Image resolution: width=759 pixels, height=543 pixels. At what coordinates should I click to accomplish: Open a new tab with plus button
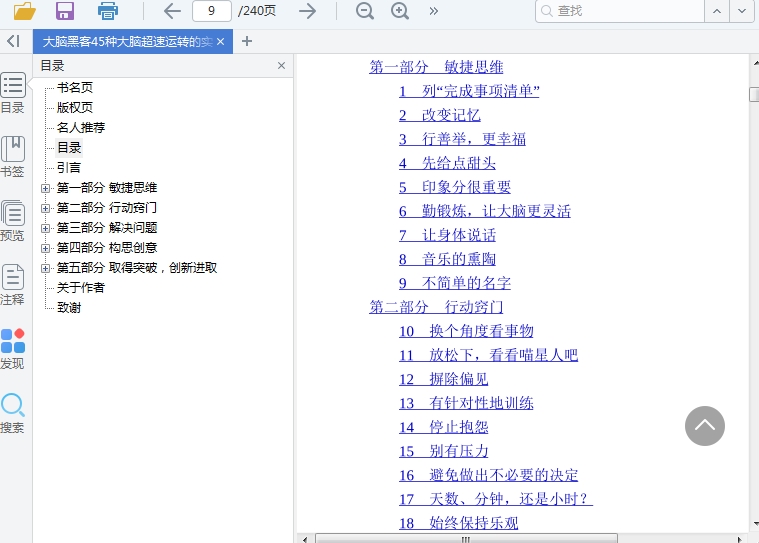point(247,41)
